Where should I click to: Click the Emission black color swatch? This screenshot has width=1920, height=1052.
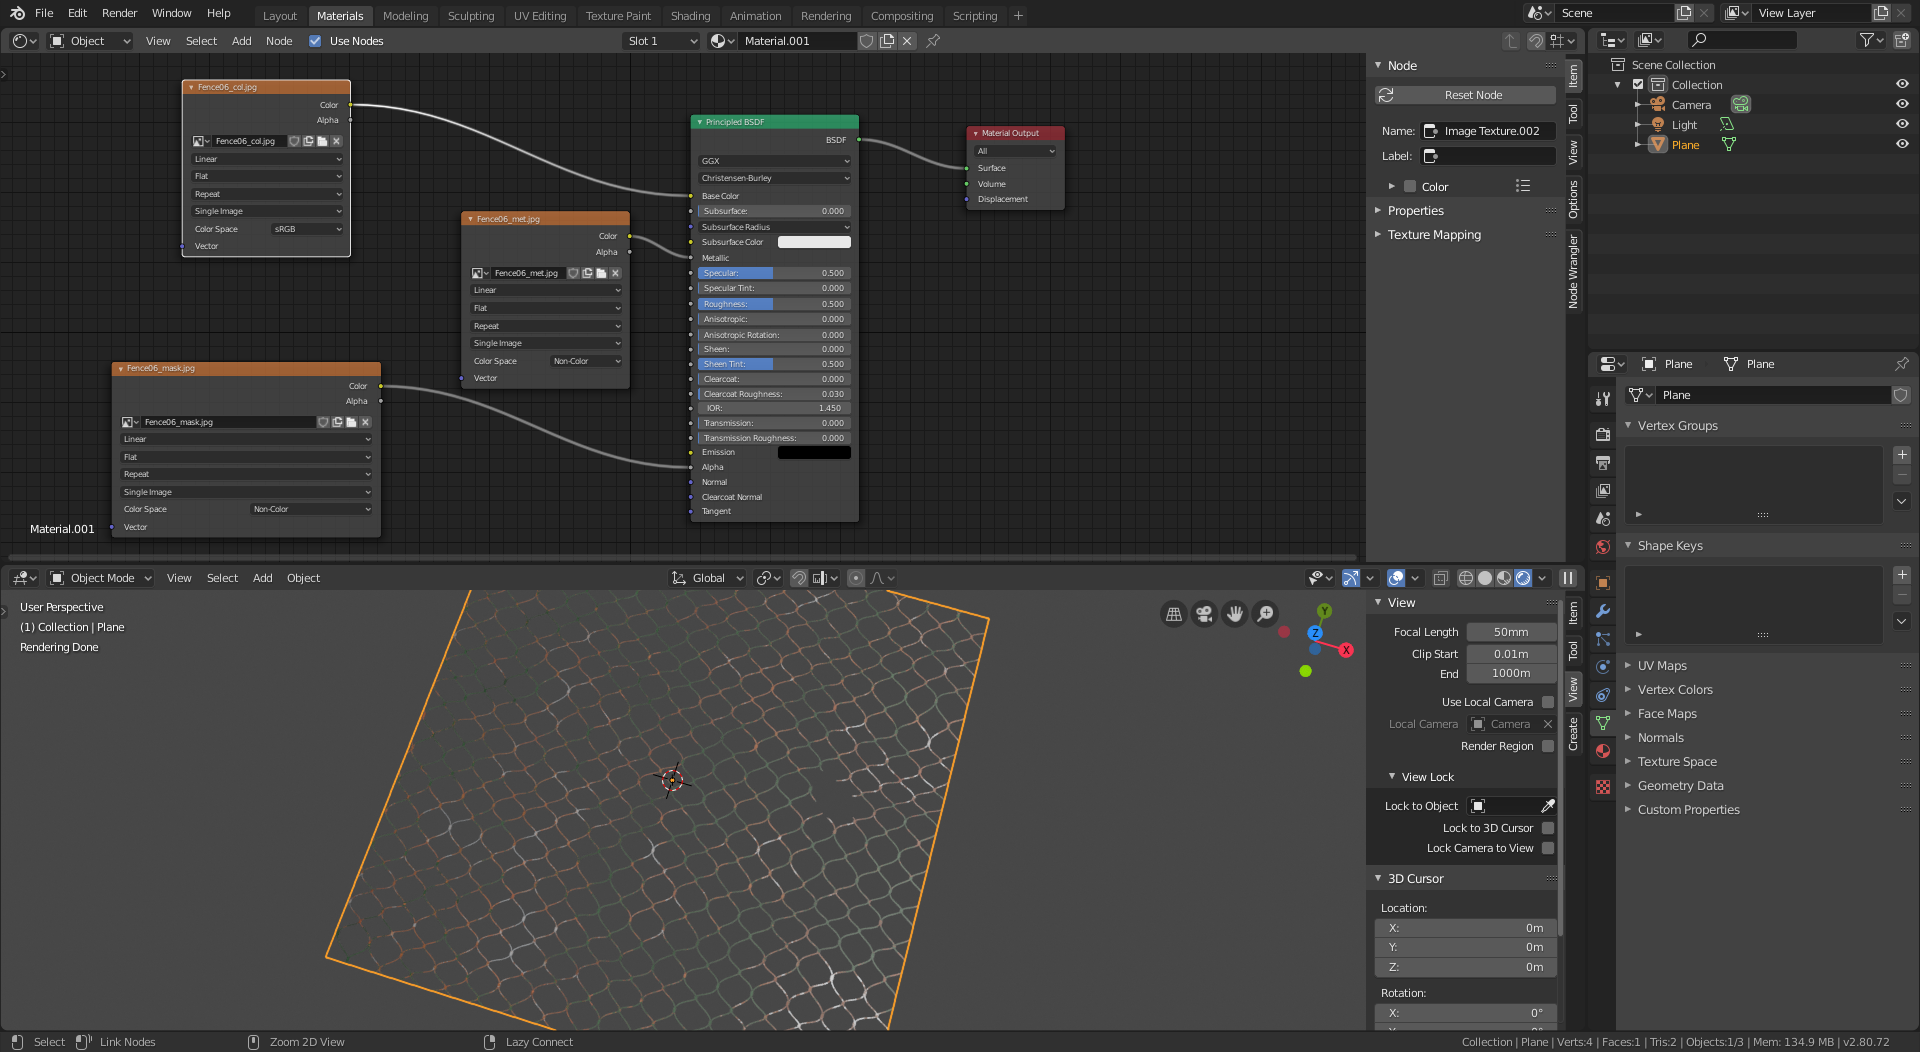click(814, 452)
